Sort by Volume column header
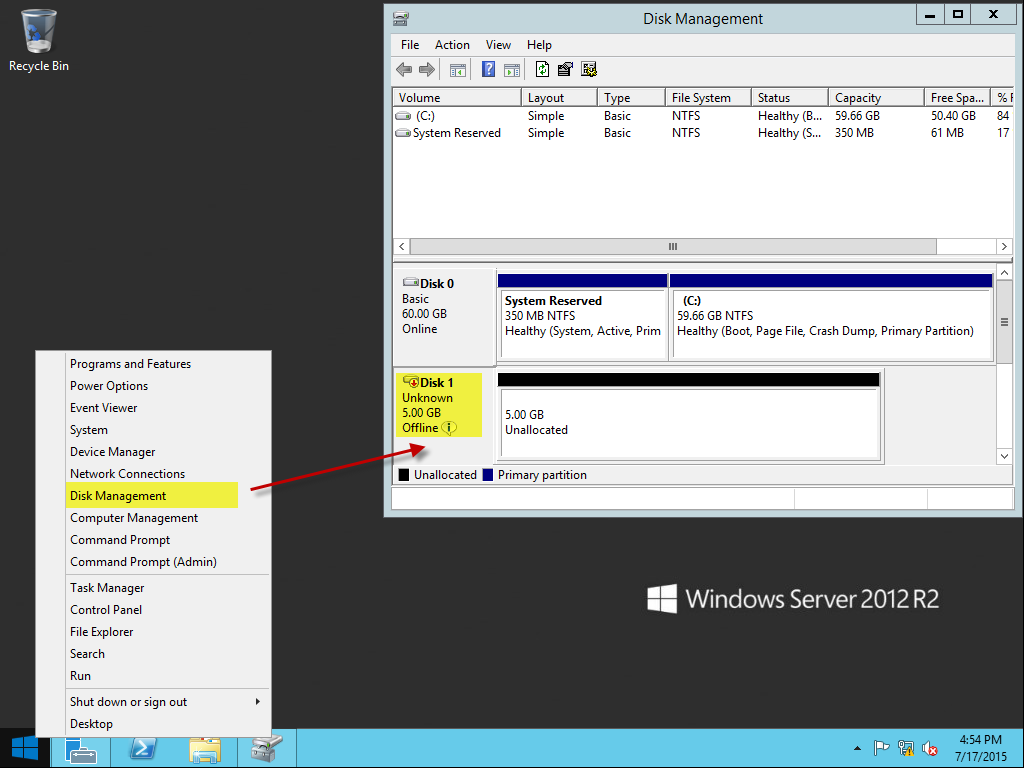The image size is (1024, 768). click(x=456, y=97)
